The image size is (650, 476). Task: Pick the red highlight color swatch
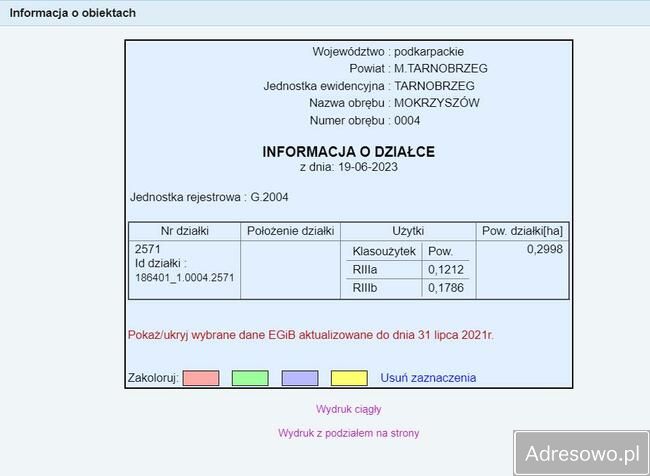pos(201,378)
